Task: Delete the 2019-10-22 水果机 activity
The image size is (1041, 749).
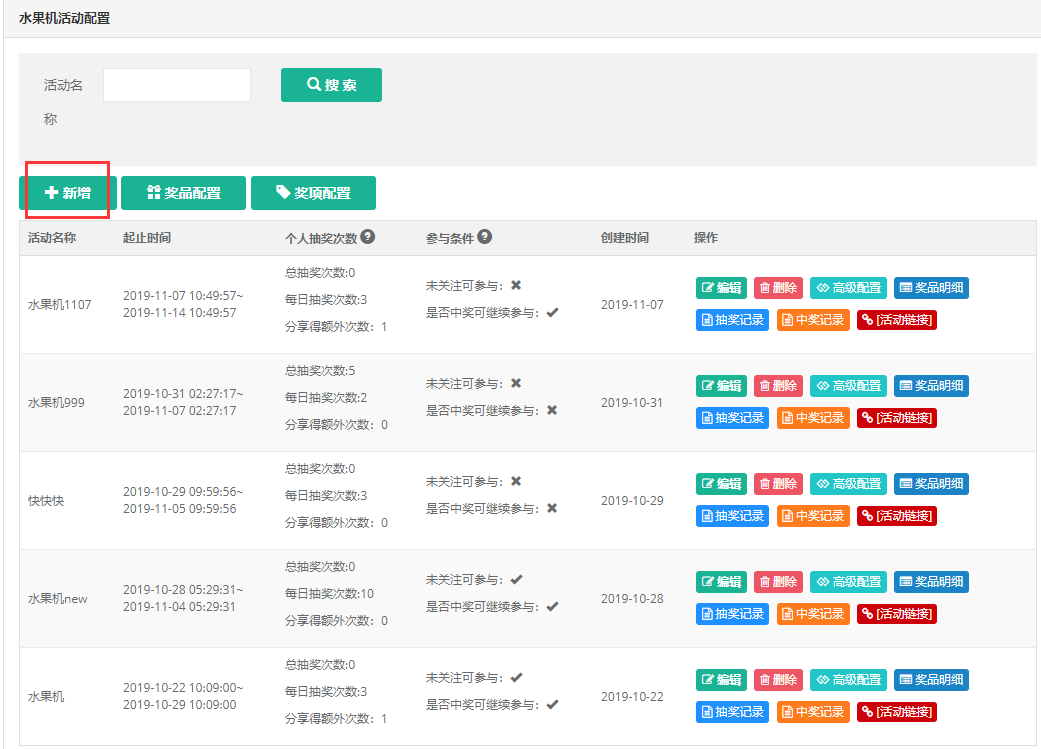Action: click(x=778, y=680)
